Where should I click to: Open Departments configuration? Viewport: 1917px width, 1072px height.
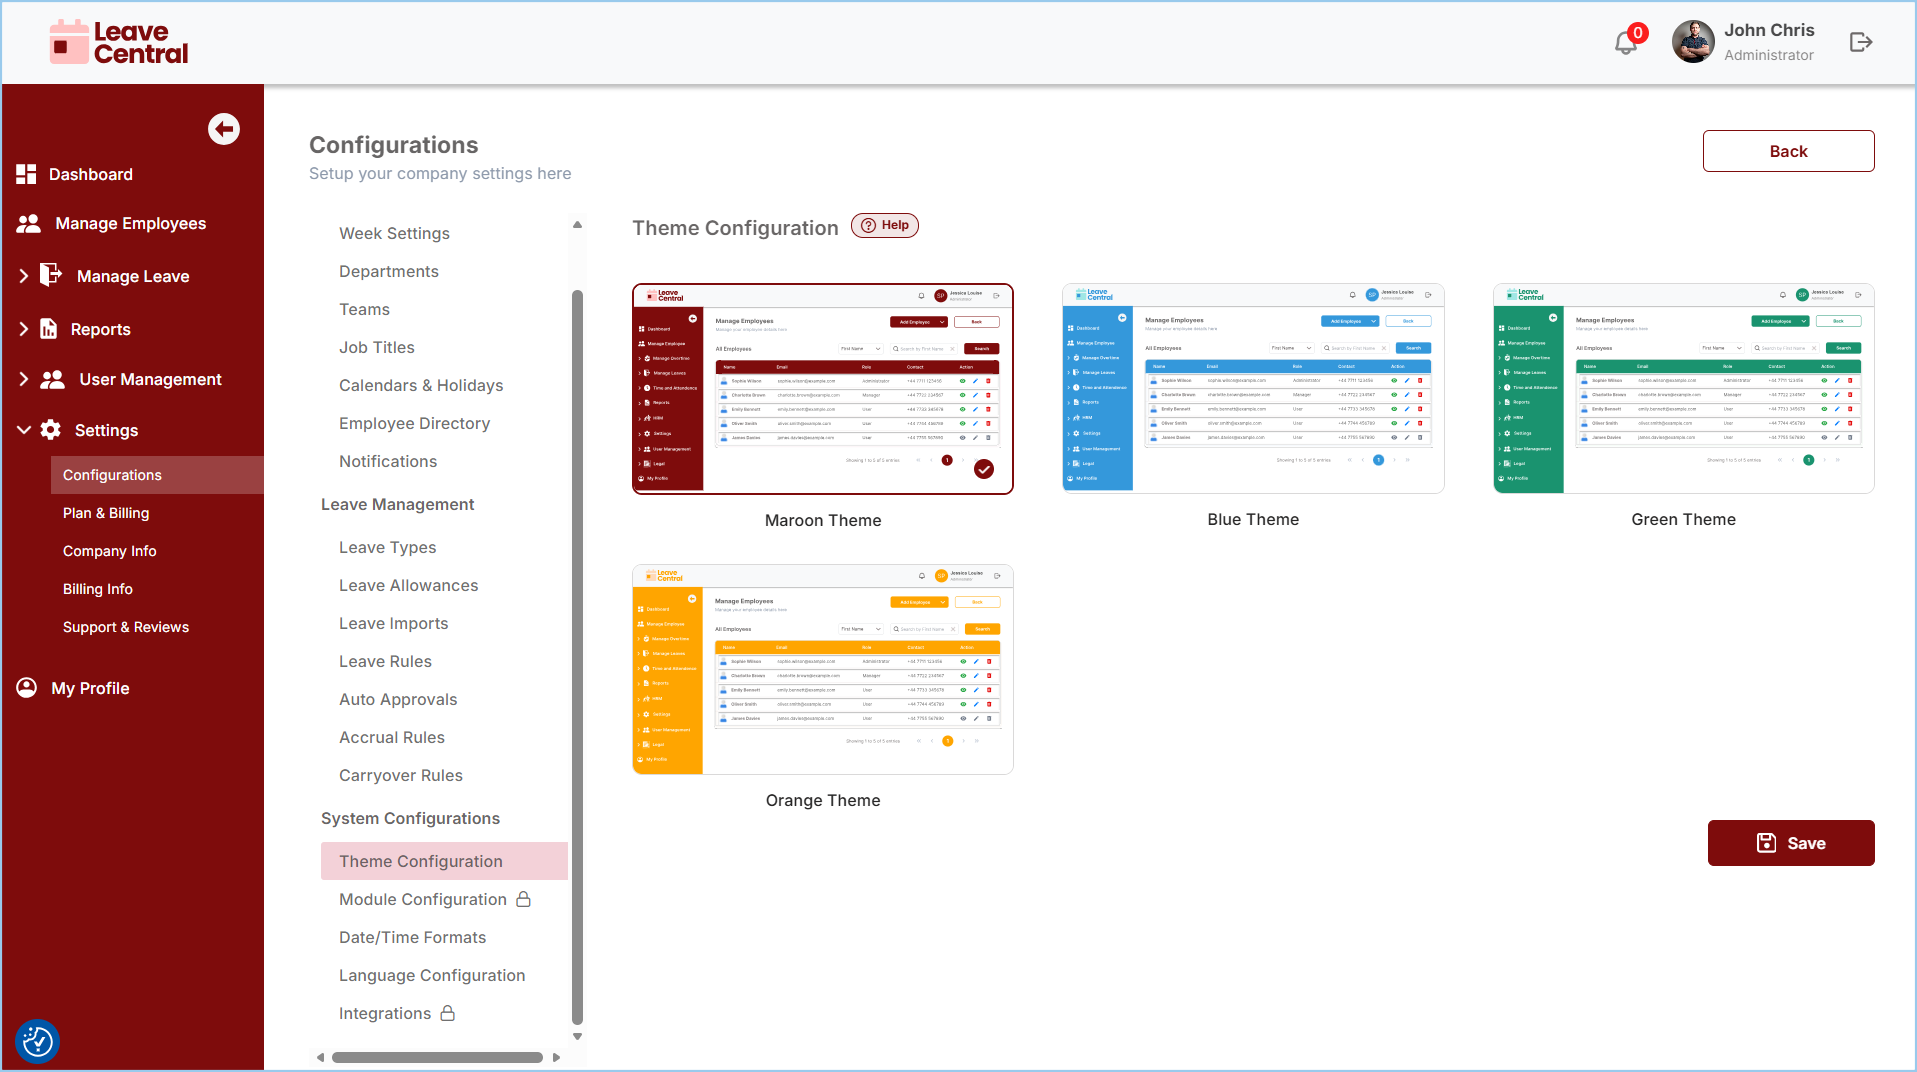click(389, 271)
